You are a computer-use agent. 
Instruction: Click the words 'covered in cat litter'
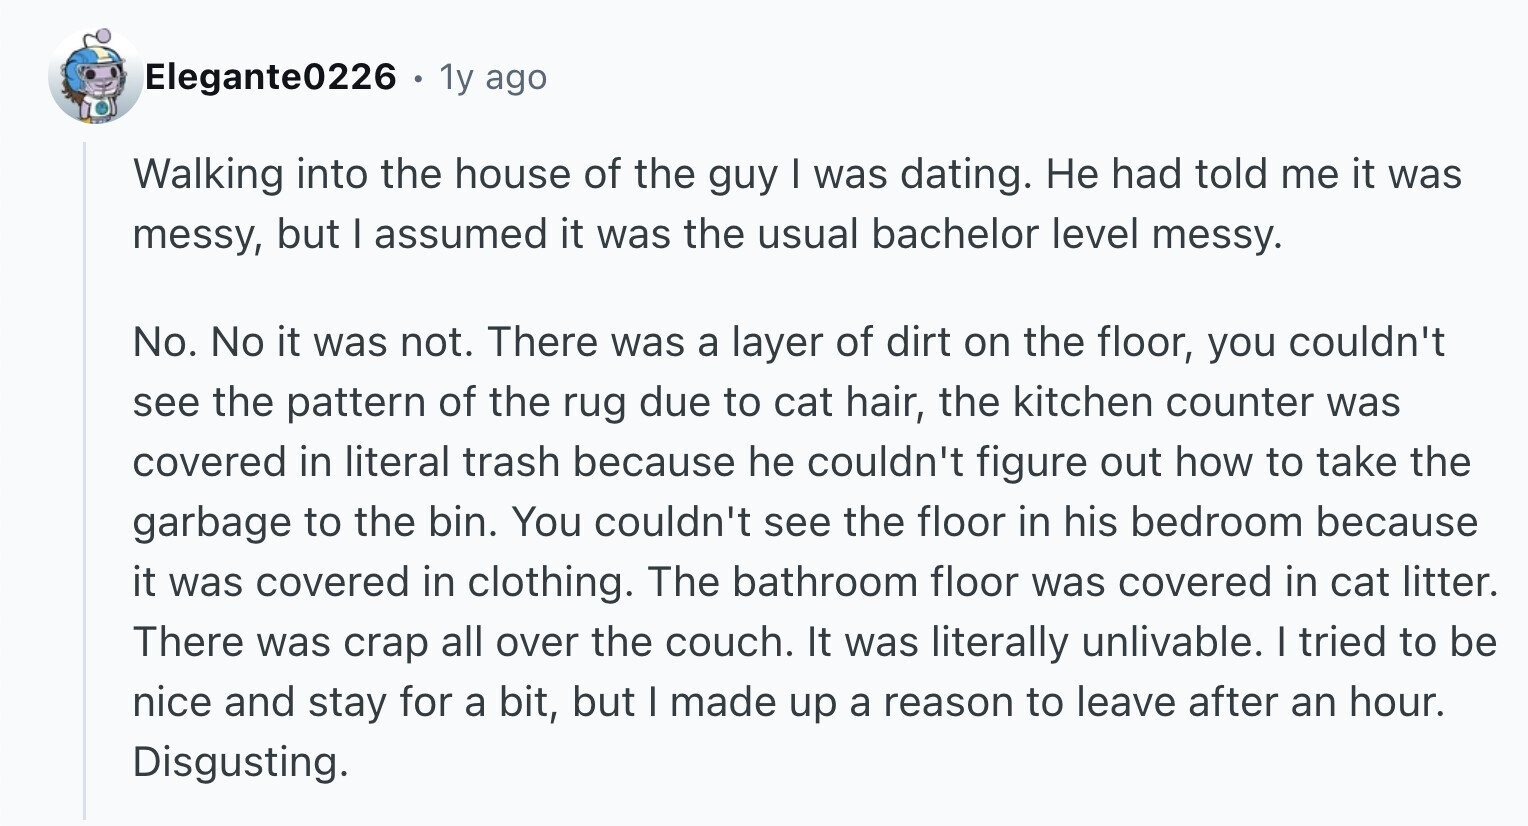pyautogui.click(x=1308, y=582)
